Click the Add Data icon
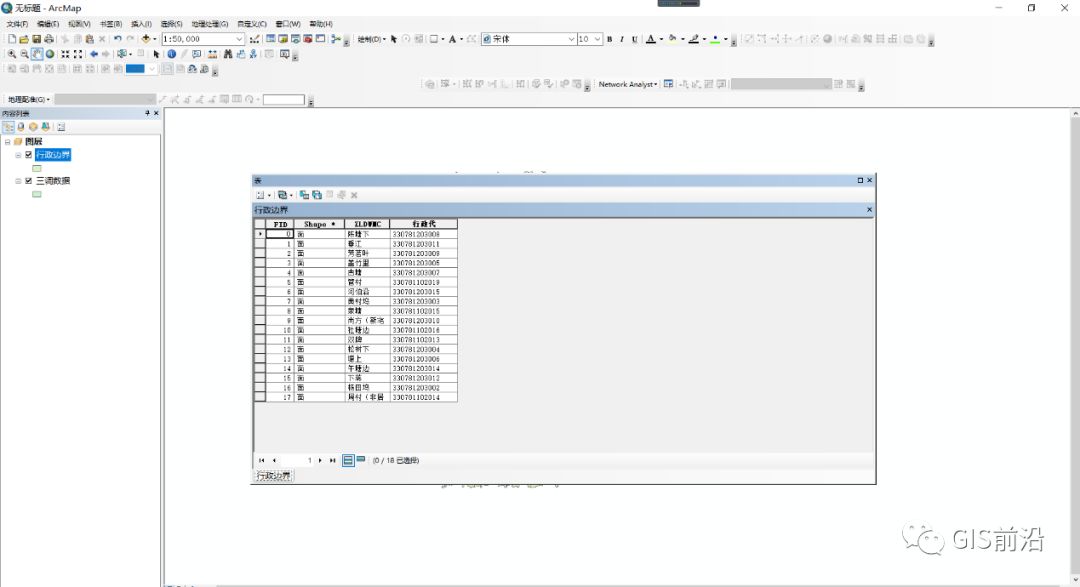The width and height of the screenshot is (1080, 587). 145,39
